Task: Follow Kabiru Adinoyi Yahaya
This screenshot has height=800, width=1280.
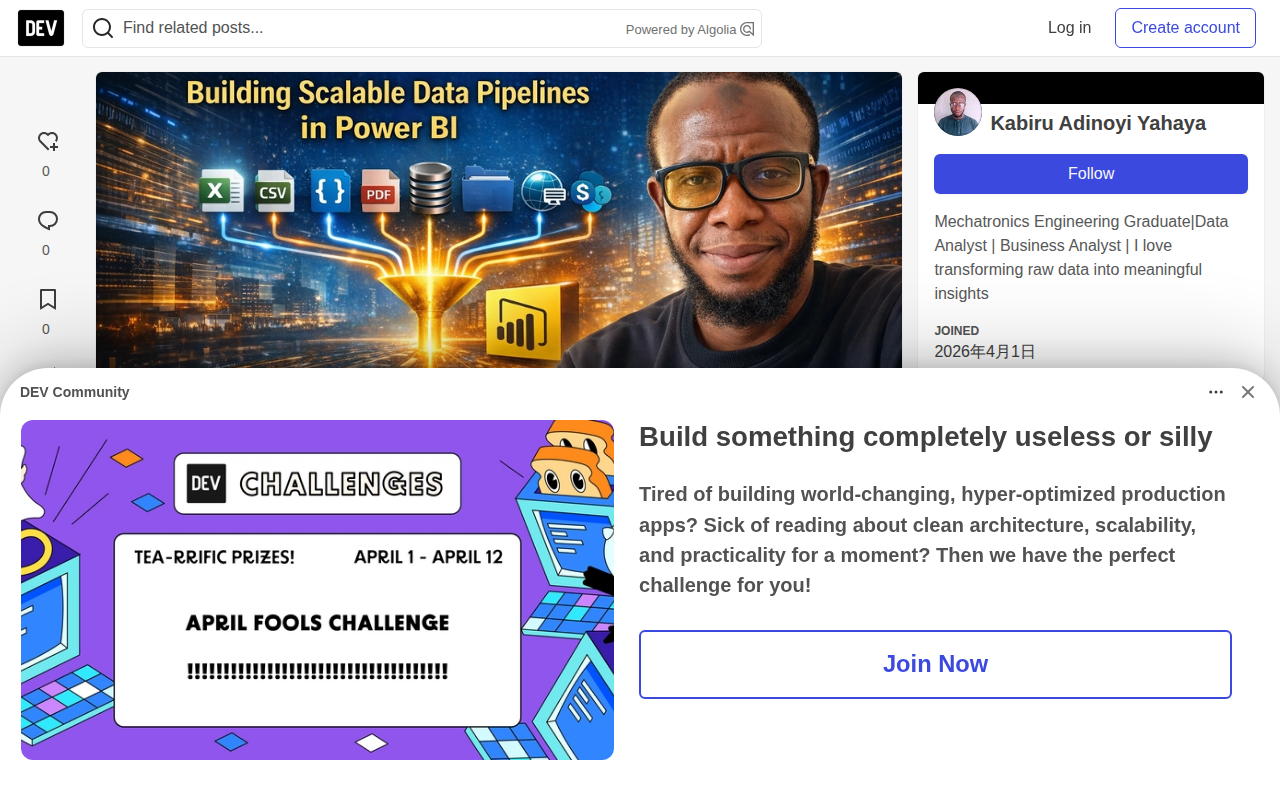Action: [x=1090, y=174]
